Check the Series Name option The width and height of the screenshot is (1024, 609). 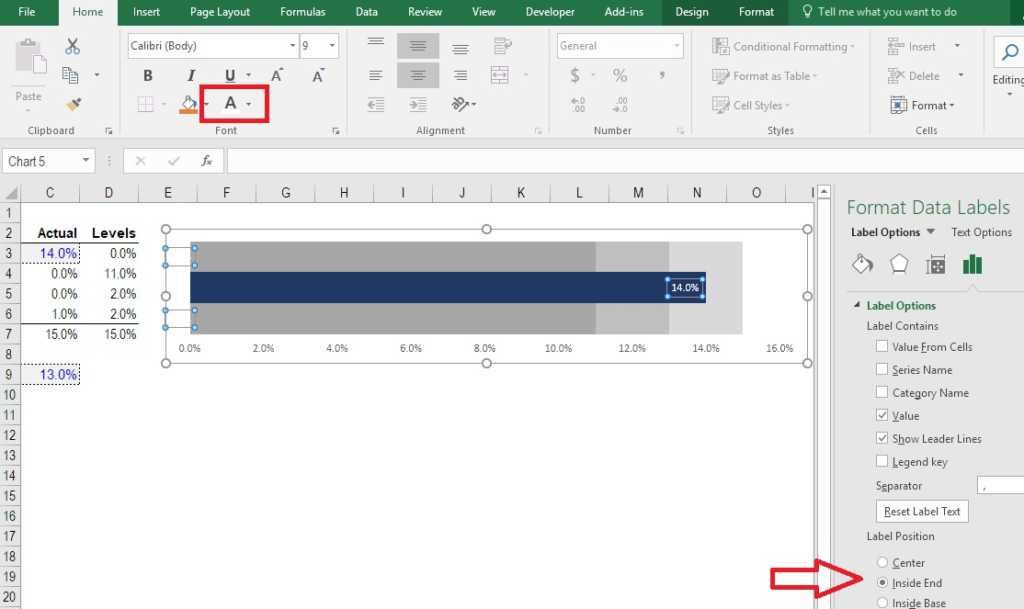pos(881,369)
